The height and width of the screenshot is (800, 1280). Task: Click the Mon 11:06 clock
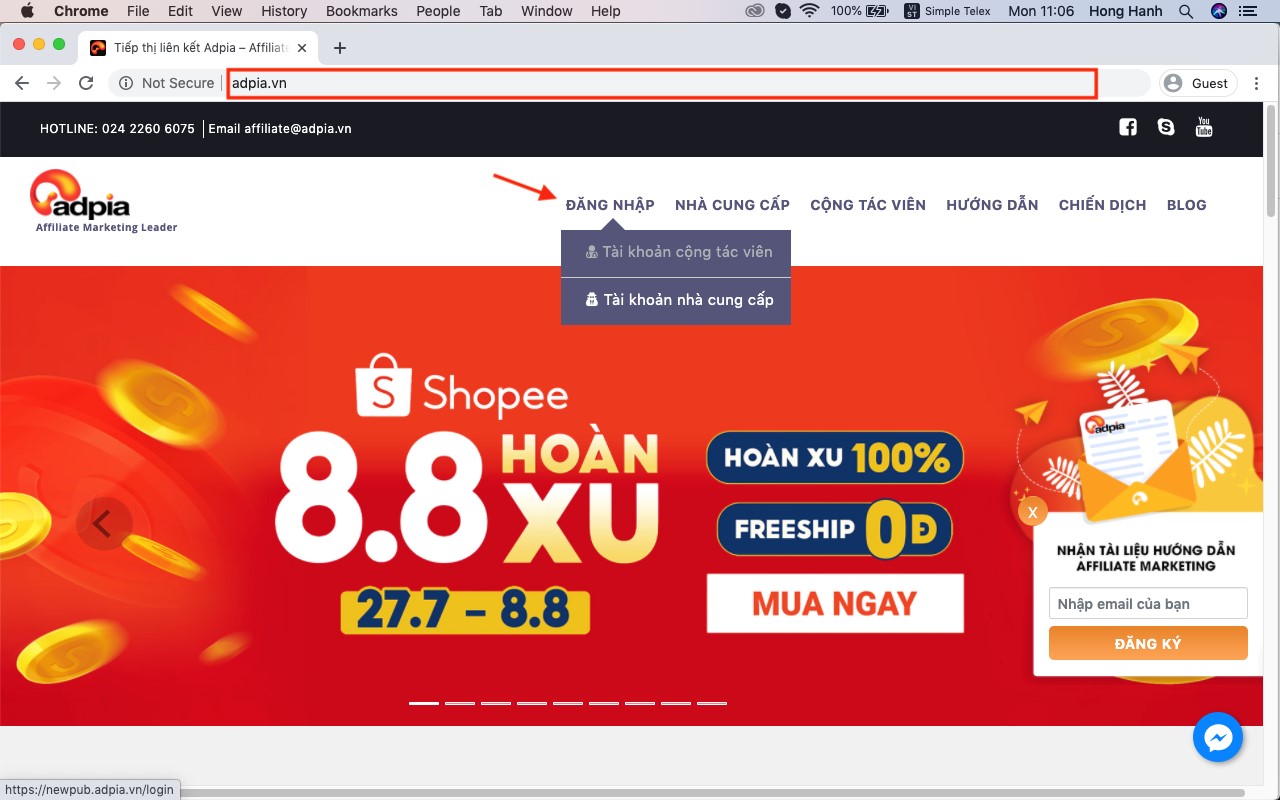[x=1041, y=11]
